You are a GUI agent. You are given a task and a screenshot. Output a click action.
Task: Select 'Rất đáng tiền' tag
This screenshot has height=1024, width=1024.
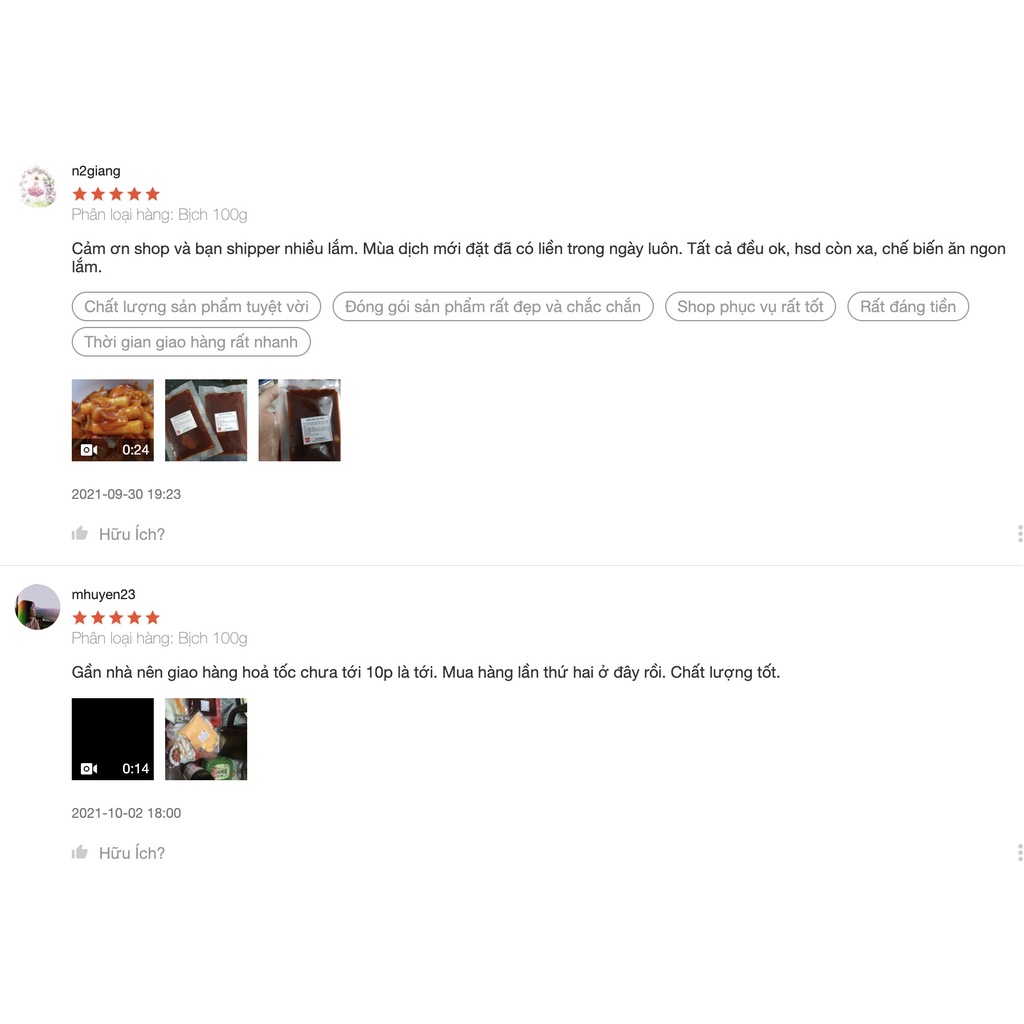pyautogui.click(x=908, y=306)
